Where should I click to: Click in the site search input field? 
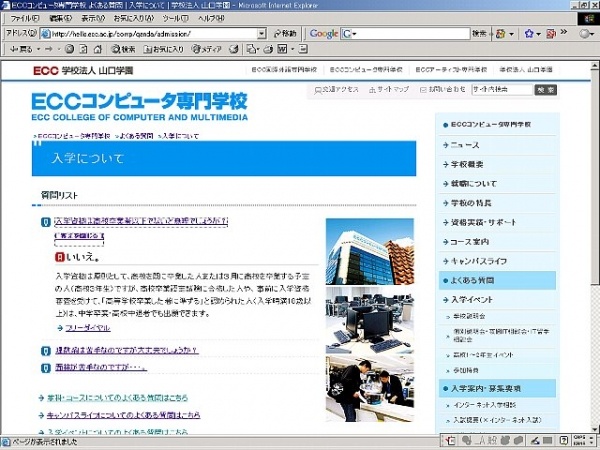pos(502,90)
